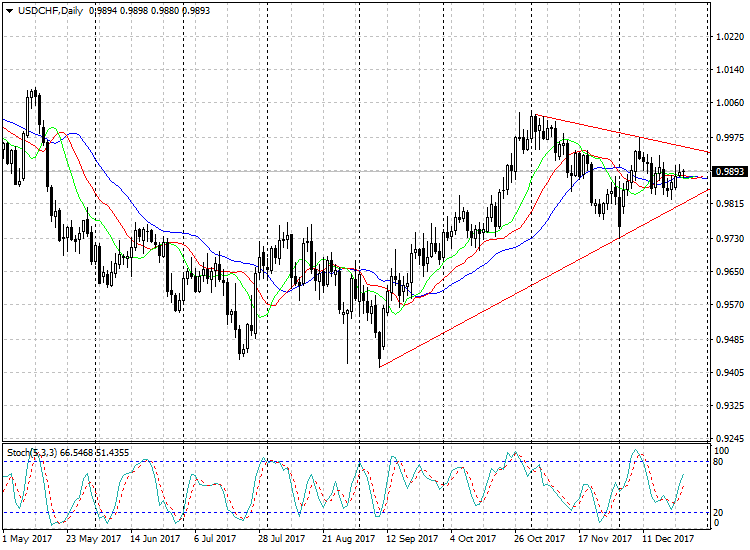Select the 0.9570 price level label
Viewport: 750px width, 550px height.
point(730,305)
